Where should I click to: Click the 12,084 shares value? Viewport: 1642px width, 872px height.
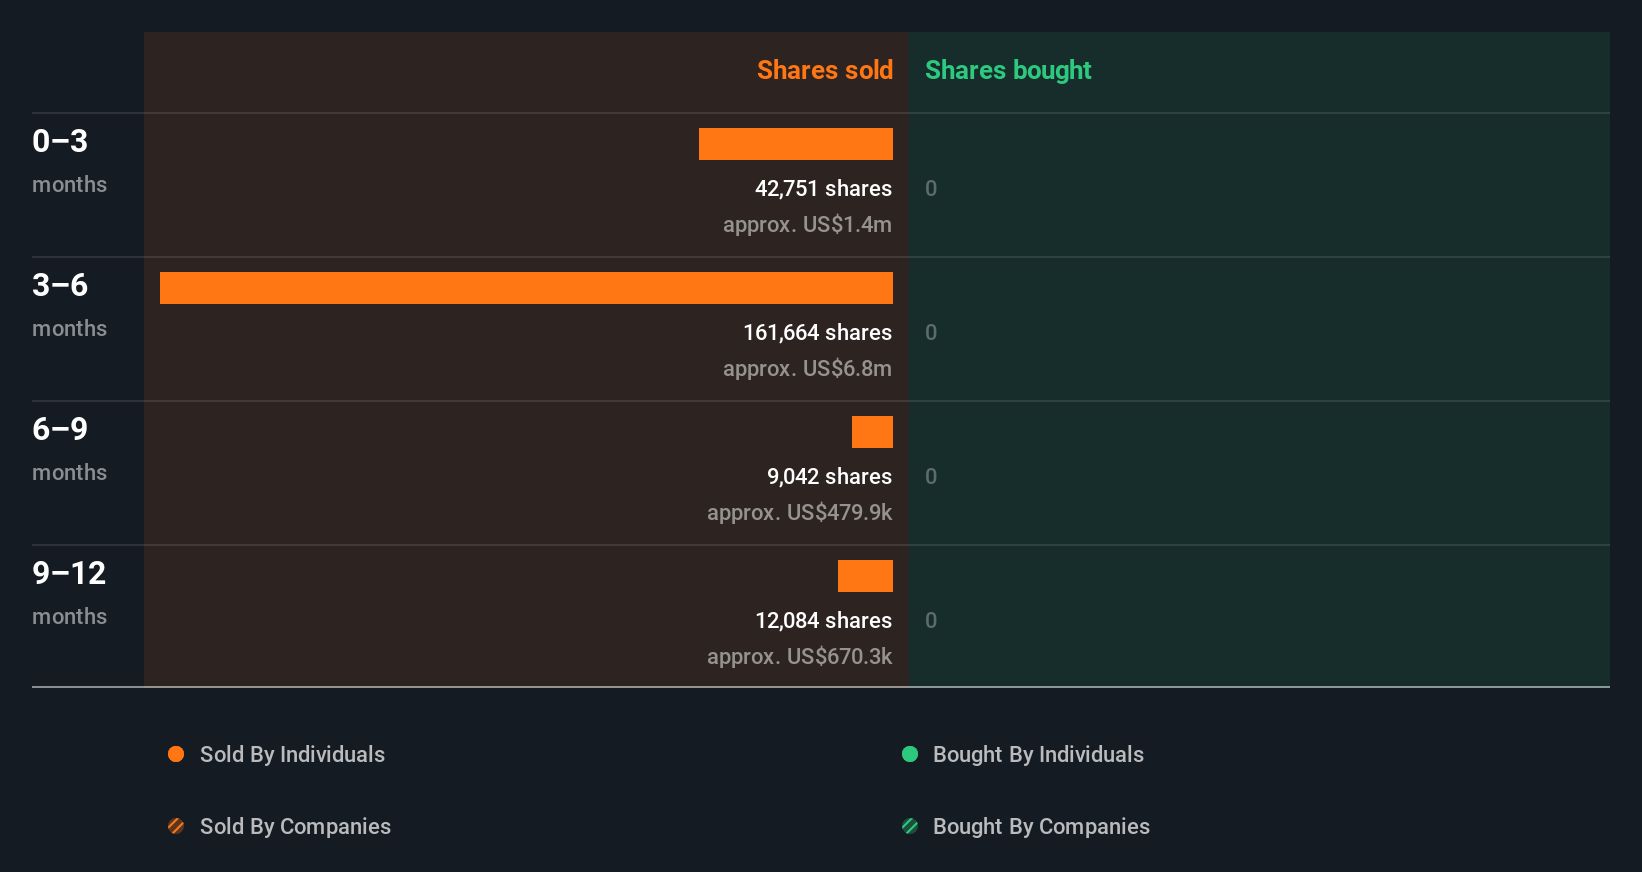823,620
